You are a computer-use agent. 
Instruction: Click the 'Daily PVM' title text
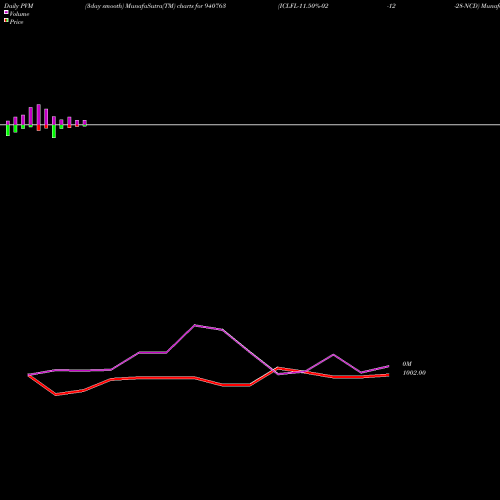[19, 6]
